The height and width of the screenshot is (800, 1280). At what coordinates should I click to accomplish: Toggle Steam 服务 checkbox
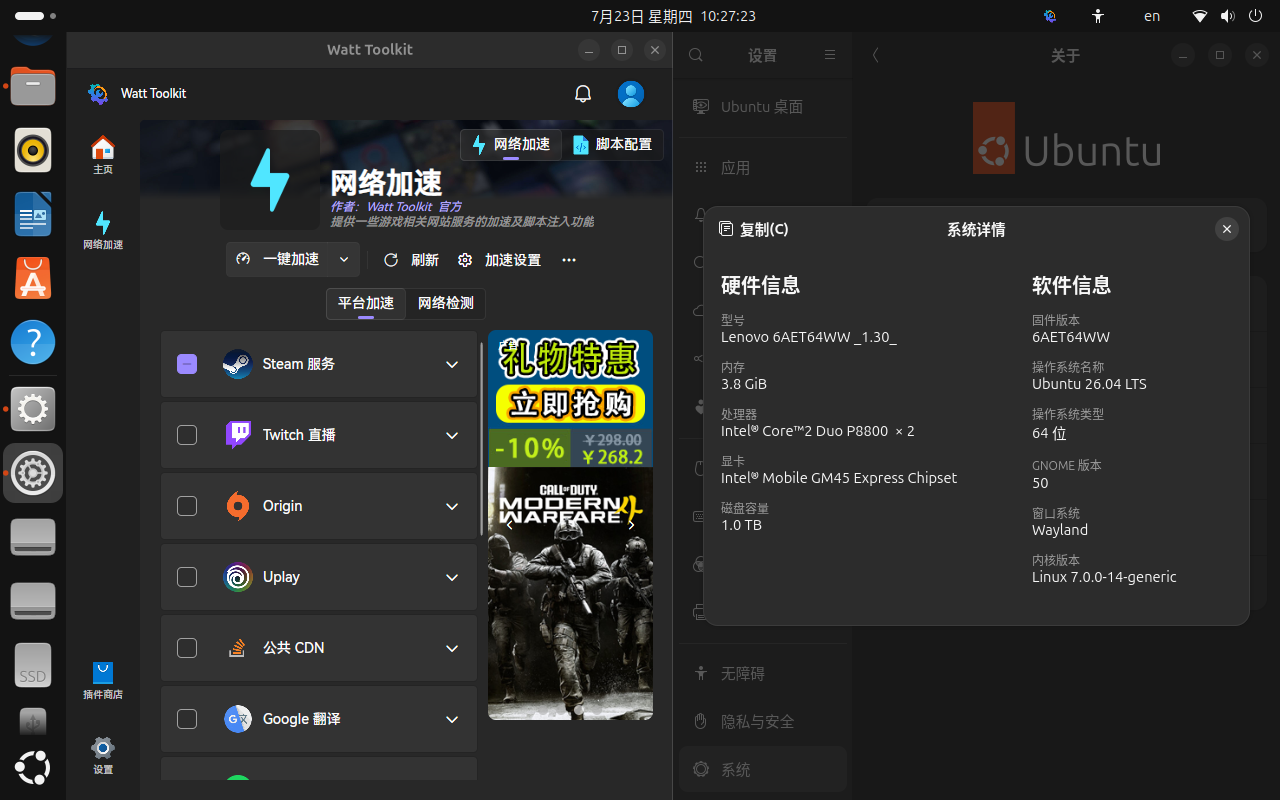coord(187,364)
